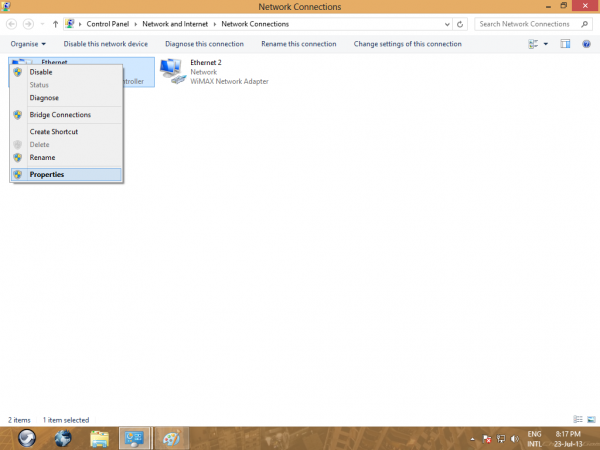This screenshot has height=450, width=600.
Task: Click the search magnifier icon
Action: point(584,24)
